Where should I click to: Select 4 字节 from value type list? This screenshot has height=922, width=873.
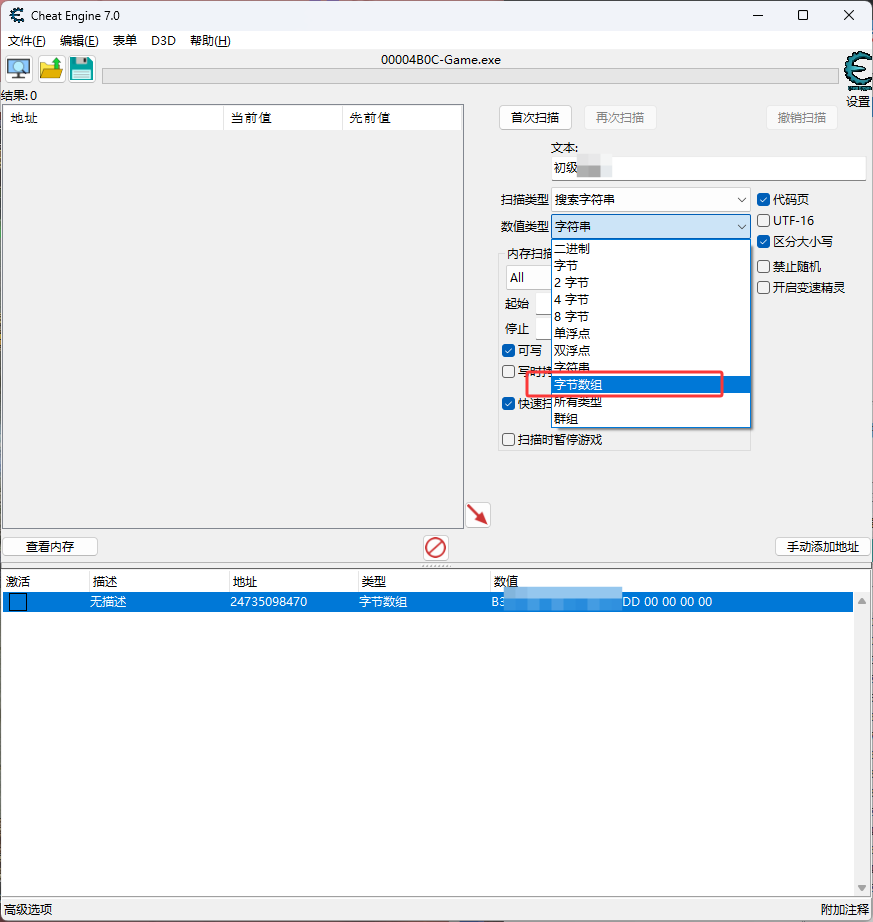point(650,300)
